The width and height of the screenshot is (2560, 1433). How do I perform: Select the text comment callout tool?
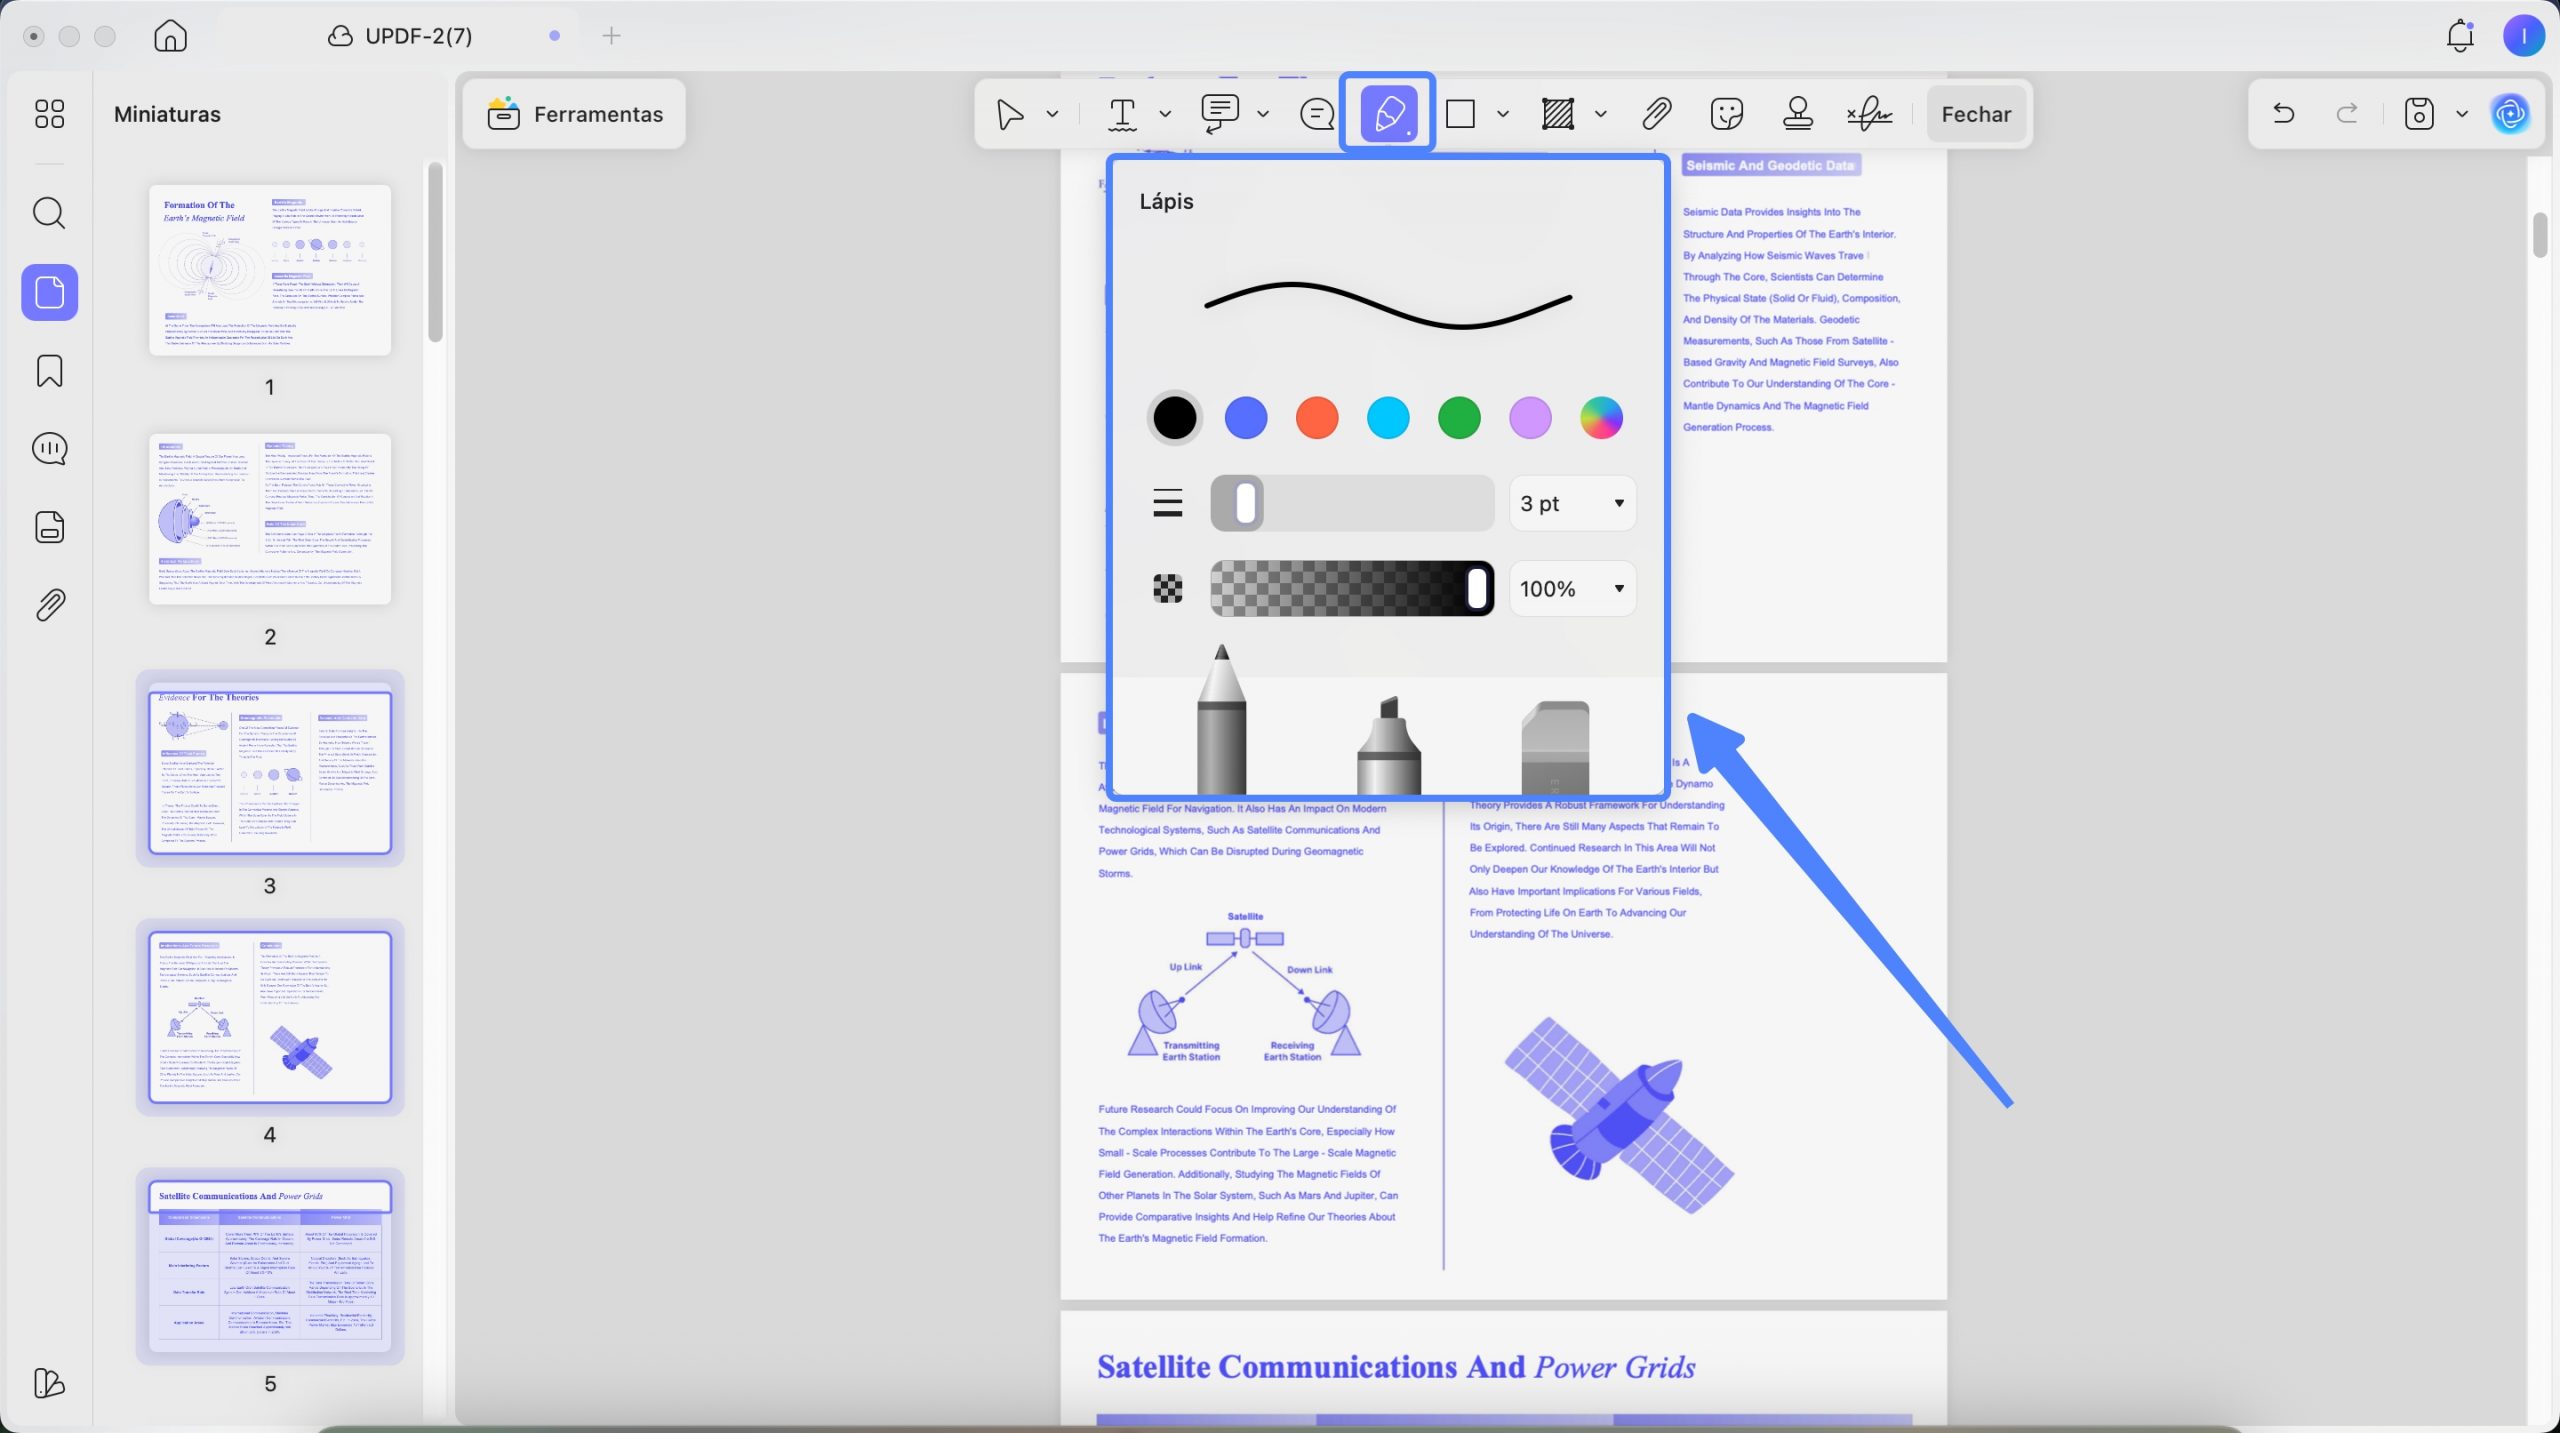point(1220,114)
